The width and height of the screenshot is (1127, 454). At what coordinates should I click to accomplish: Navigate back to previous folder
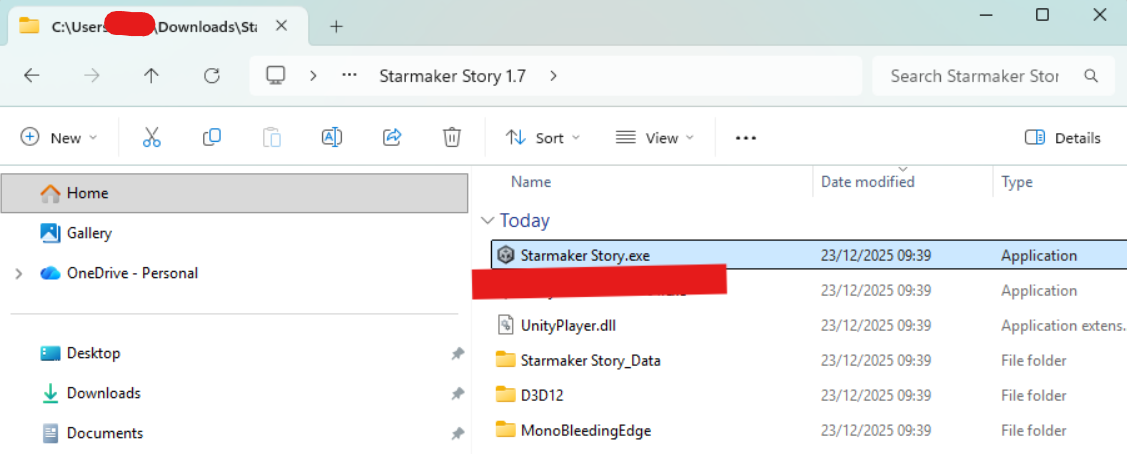click(31, 75)
